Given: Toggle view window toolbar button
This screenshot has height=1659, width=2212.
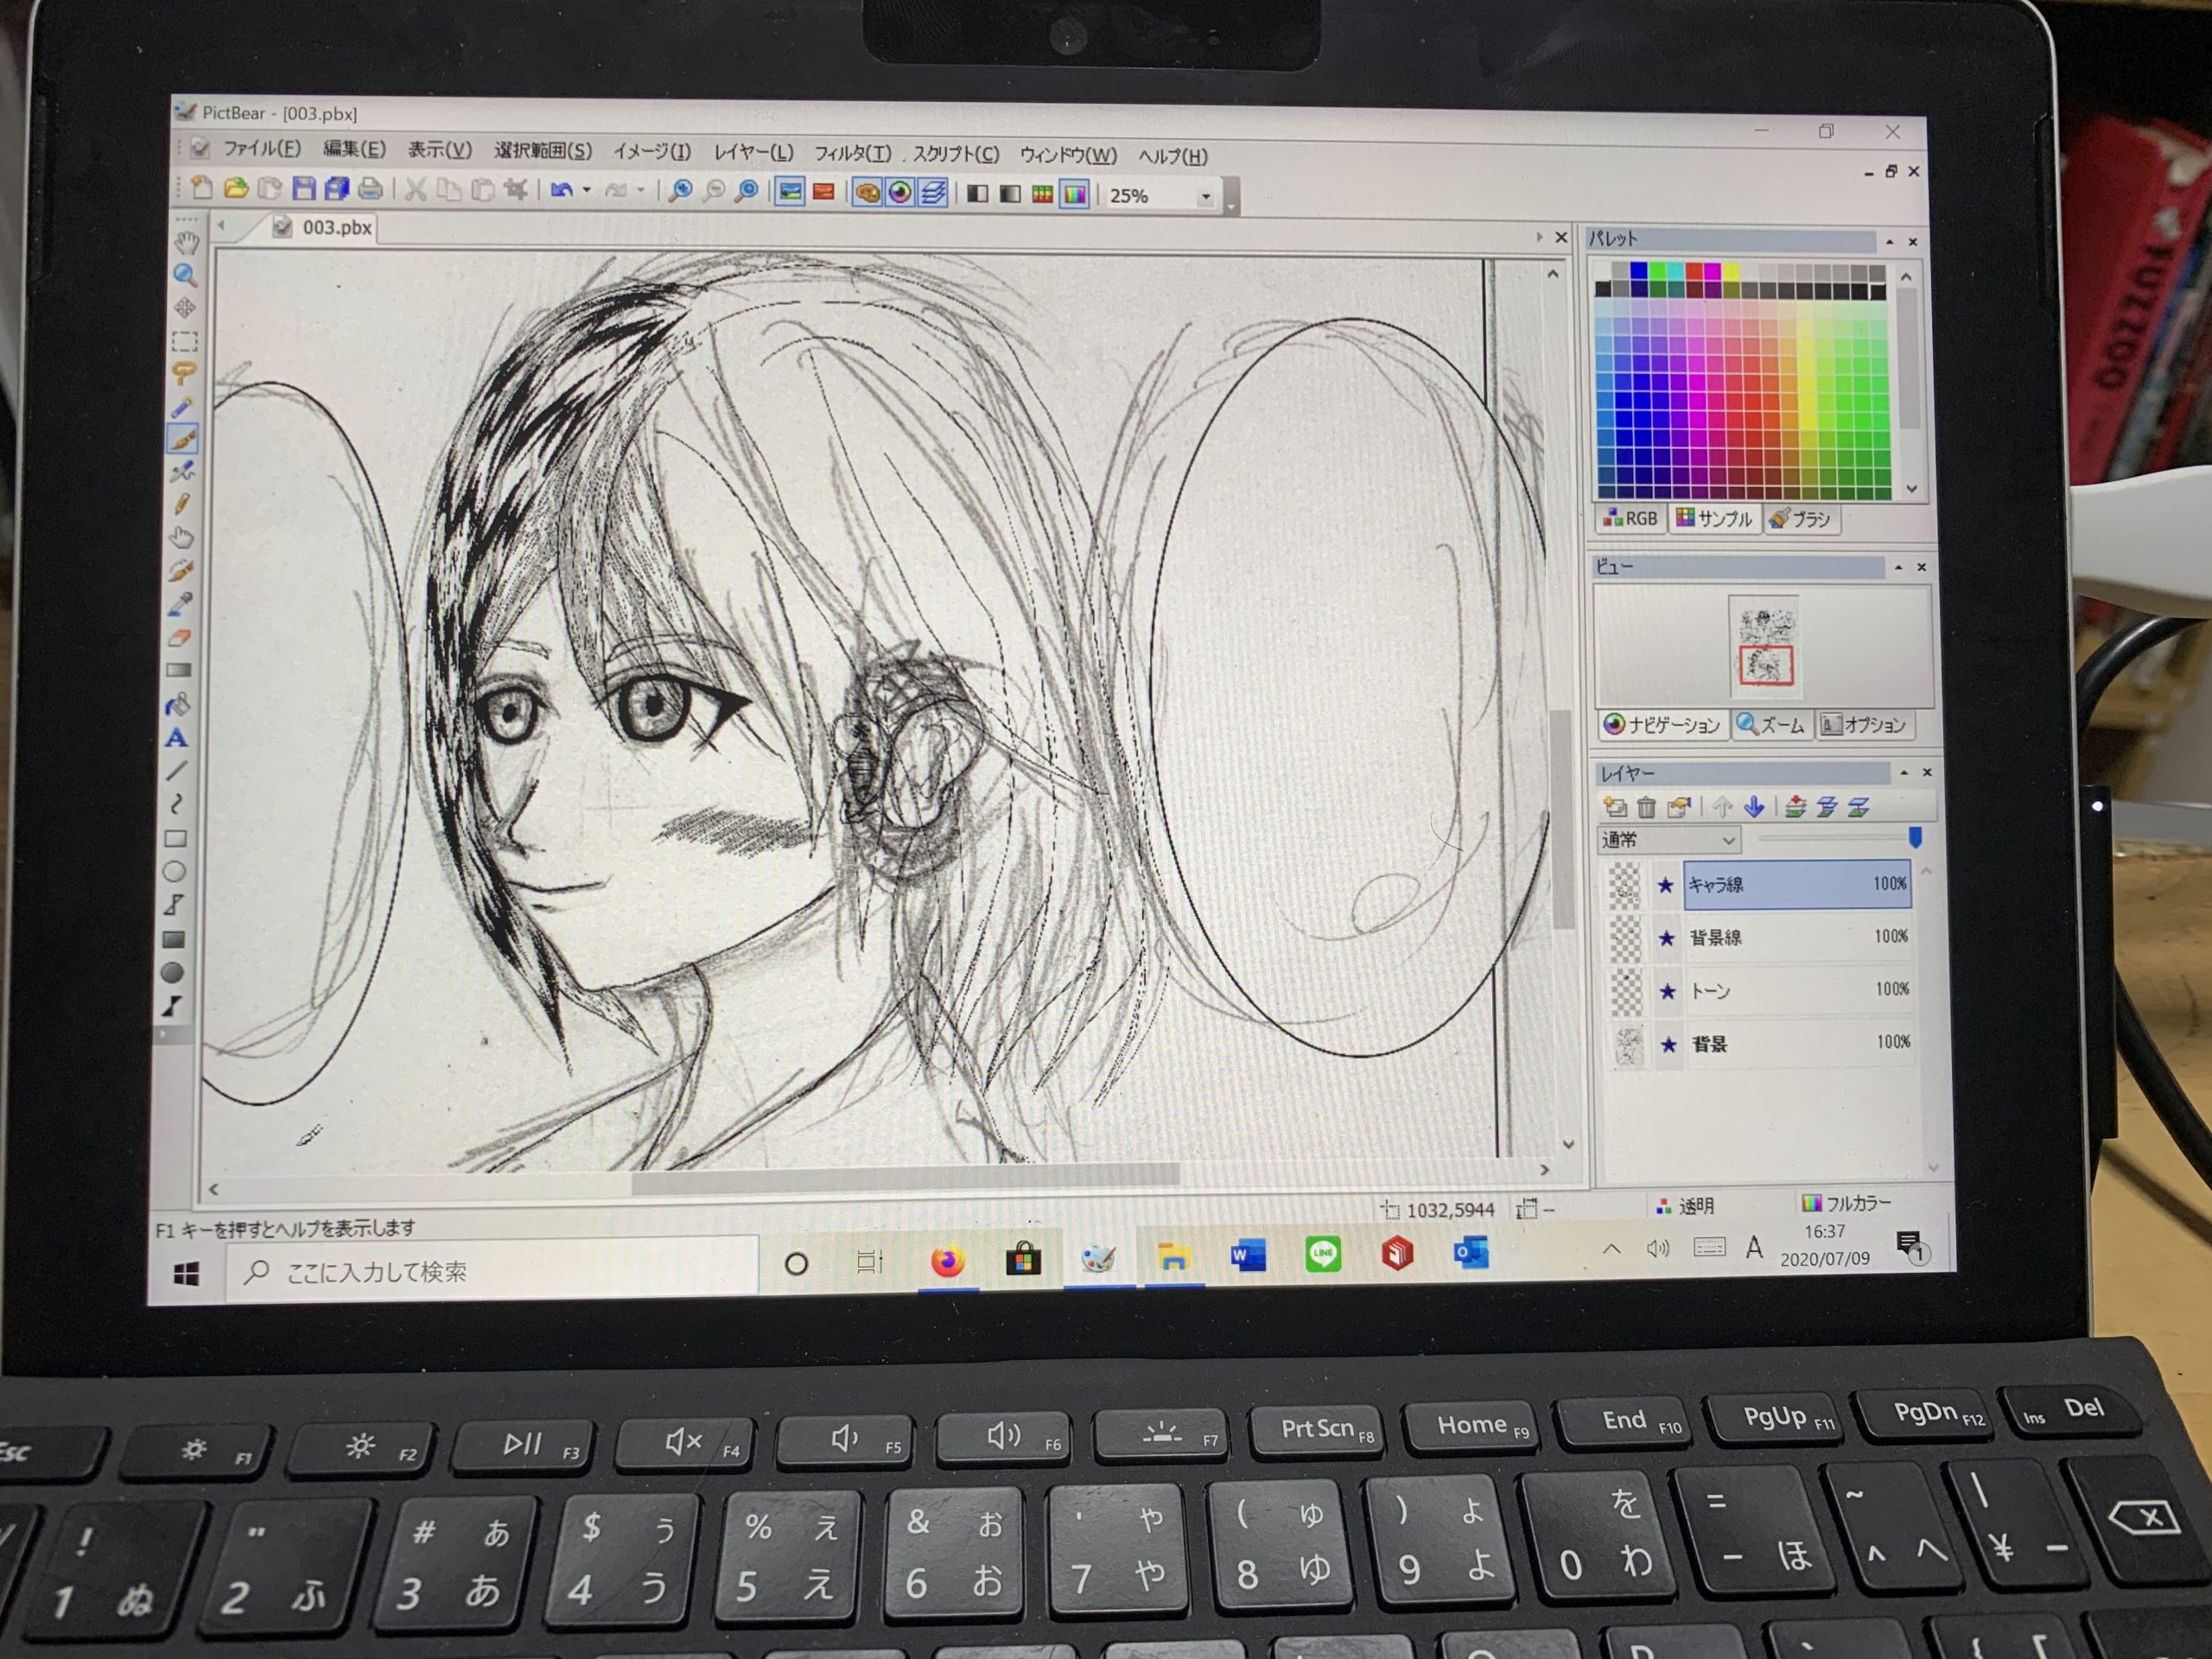Looking at the screenshot, I should pyautogui.click(x=900, y=192).
